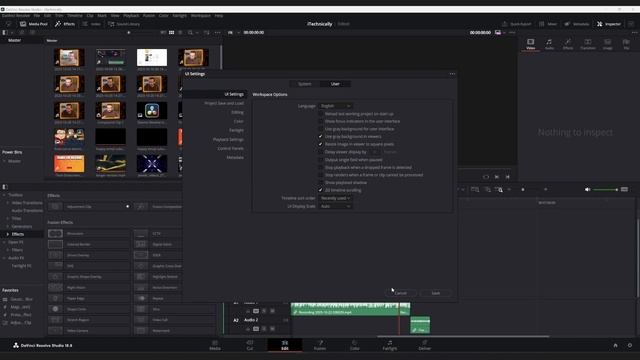Open the Playback menu
Screen dimensions: 640x360
(x=131, y=16)
